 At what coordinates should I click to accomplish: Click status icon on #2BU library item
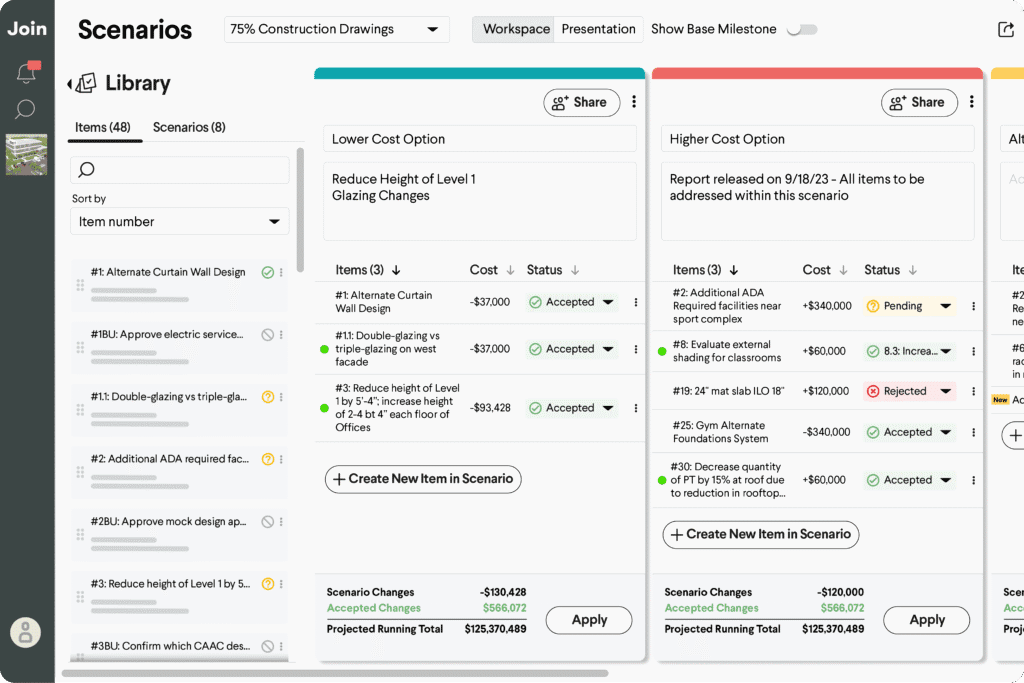tap(268, 522)
